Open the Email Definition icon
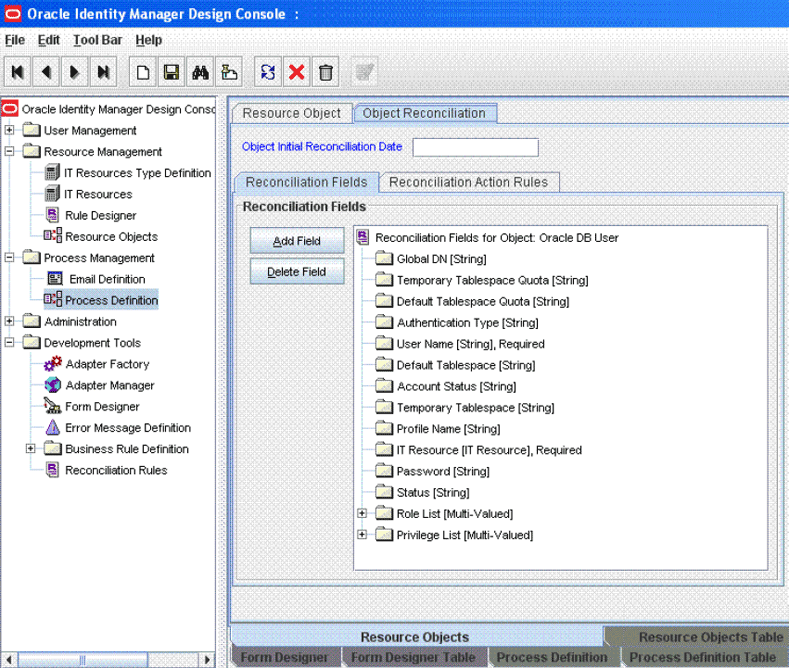The image size is (789, 668). [x=55, y=279]
